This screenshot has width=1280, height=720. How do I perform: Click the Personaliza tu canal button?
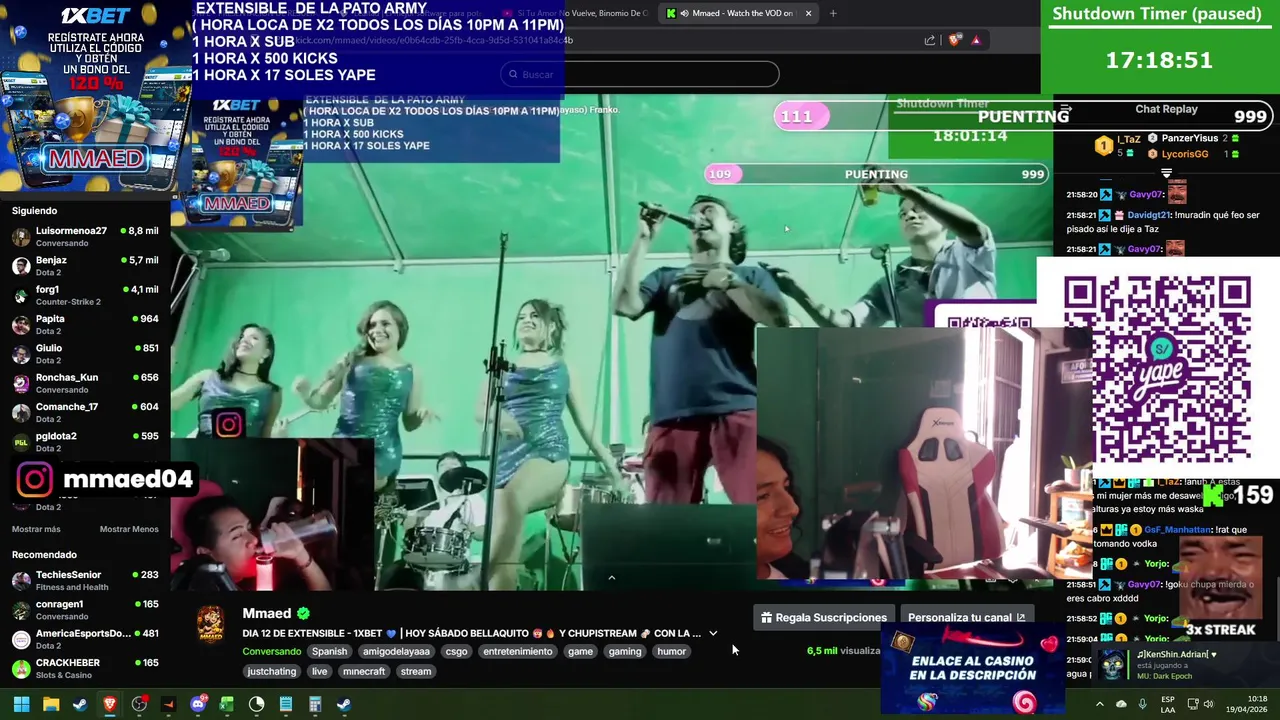(x=966, y=618)
